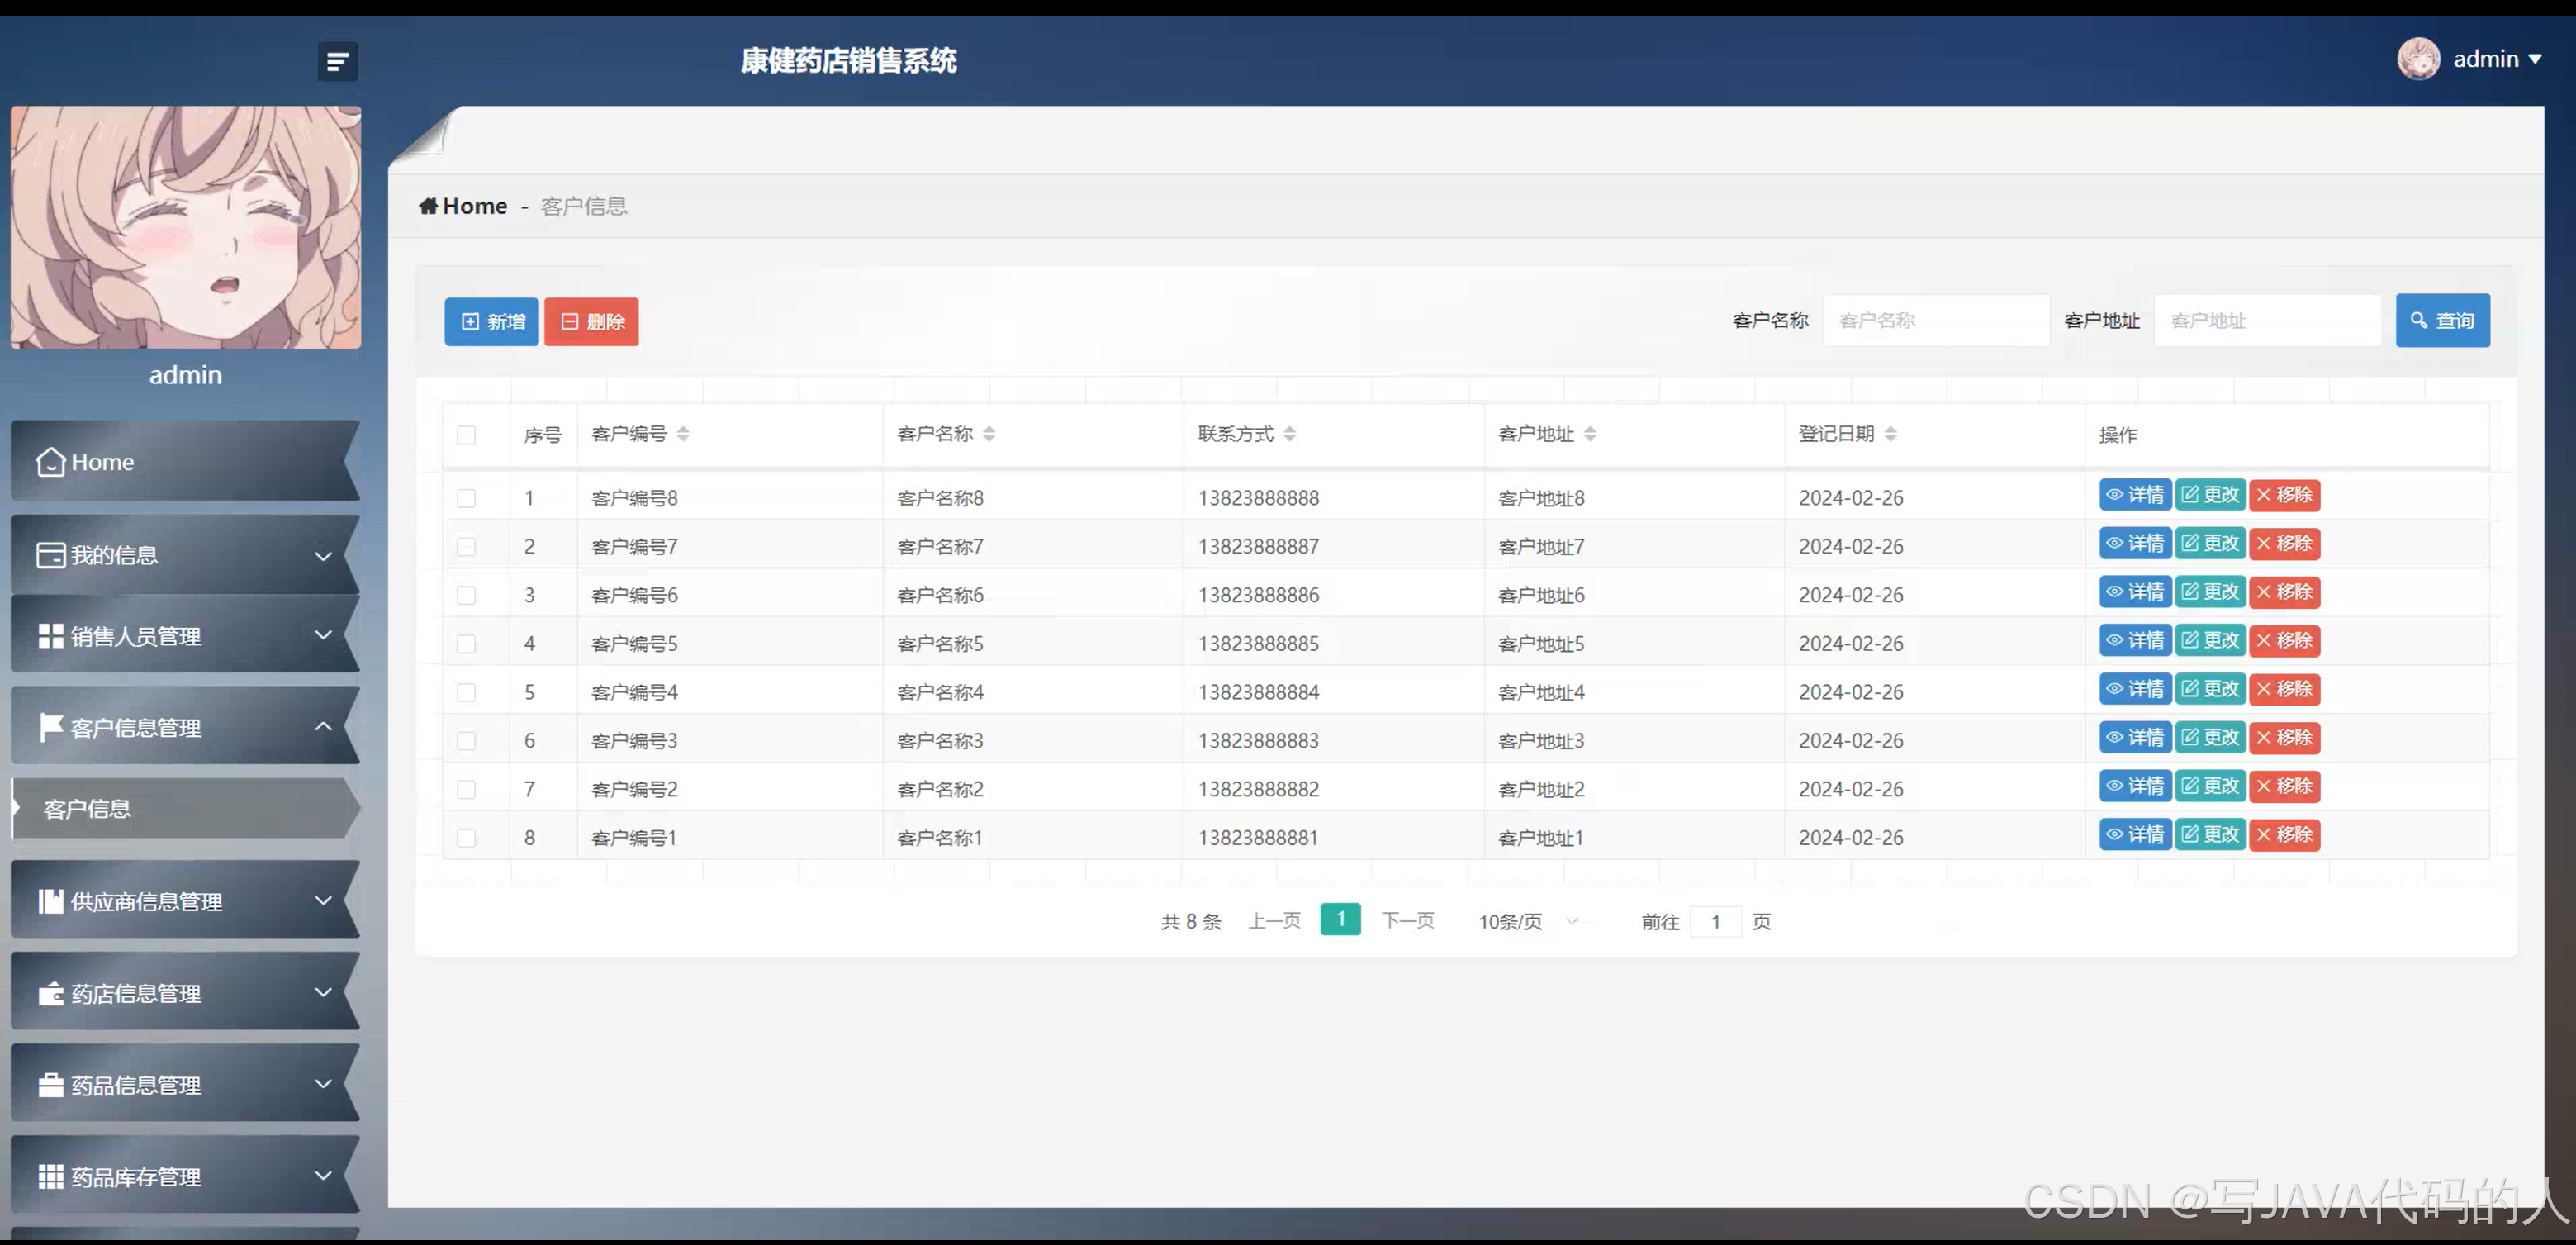Sort by 登记日期 column arrows

[1890, 434]
